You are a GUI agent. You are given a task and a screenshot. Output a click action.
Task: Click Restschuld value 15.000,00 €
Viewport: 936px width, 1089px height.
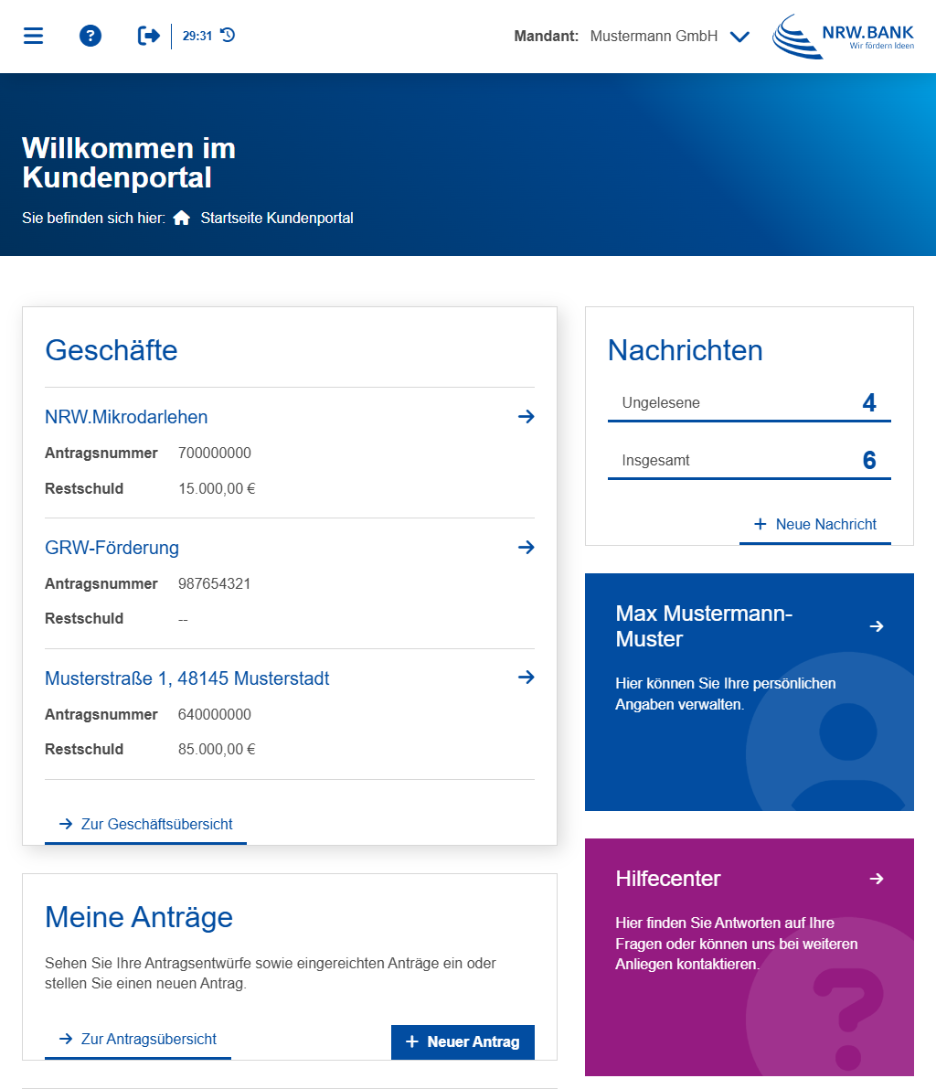pos(217,489)
